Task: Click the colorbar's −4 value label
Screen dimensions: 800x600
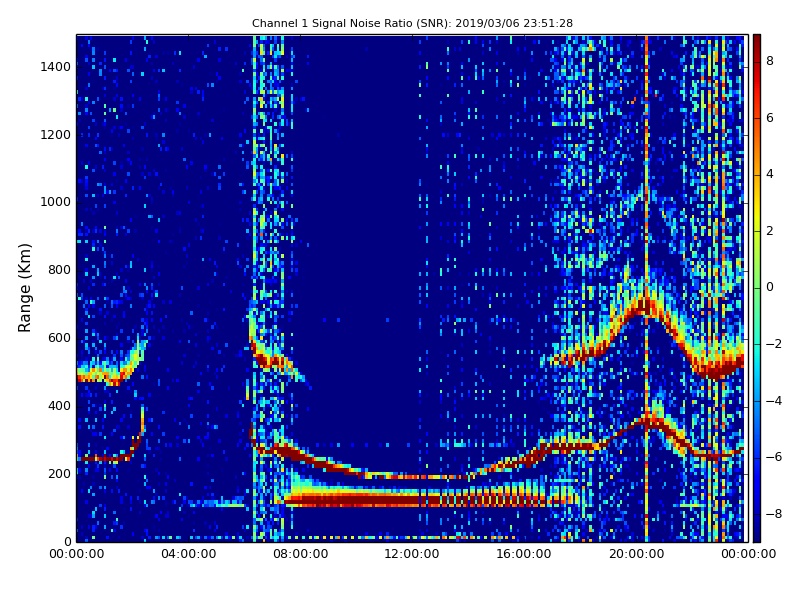Action: point(774,401)
